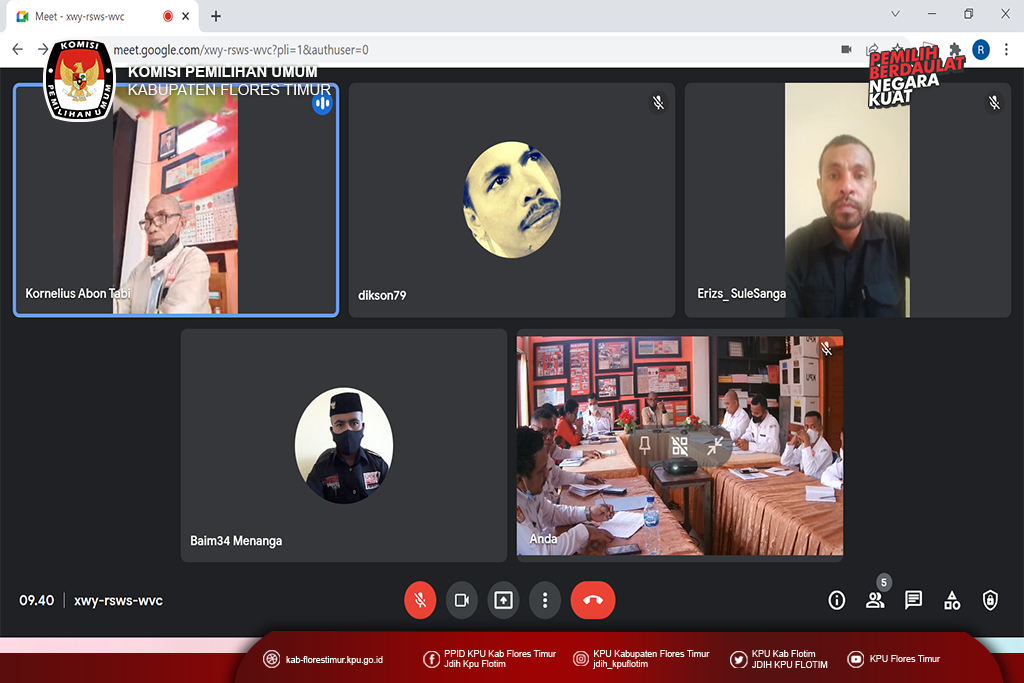
Task: Open the Chrome three-dot menu
Action: (x=1007, y=49)
